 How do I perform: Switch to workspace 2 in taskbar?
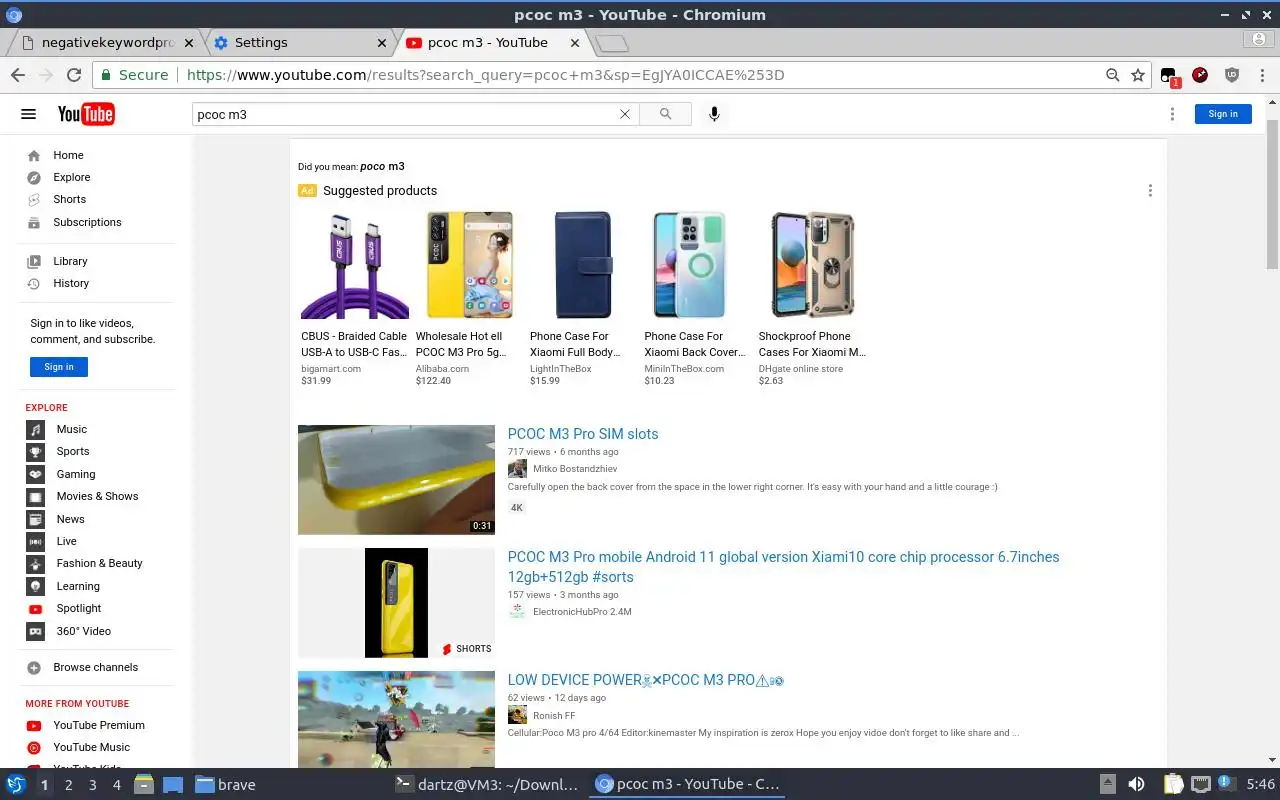point(69,785)
